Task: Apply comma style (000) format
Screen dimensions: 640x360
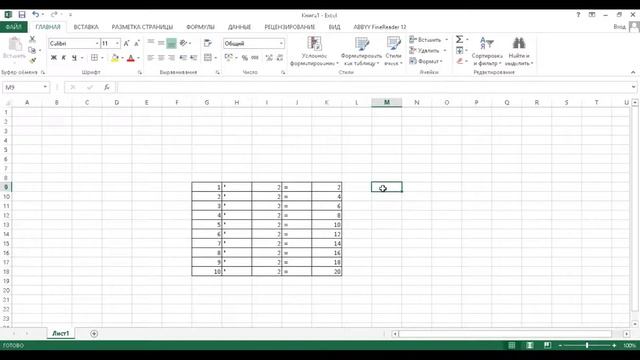Action: tap(255, 58)
